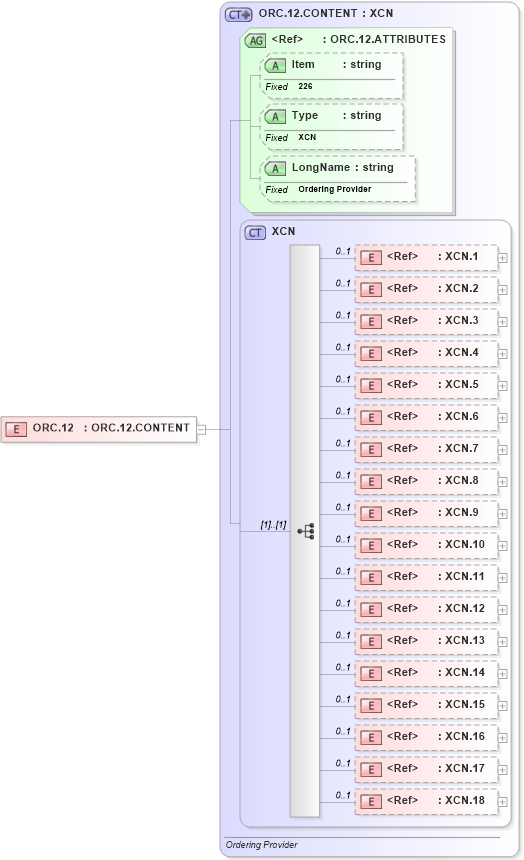Viewport: 524px width, 860px height.
Task: Click the E icon of XCN.9
Action: [x=371, y=514]
